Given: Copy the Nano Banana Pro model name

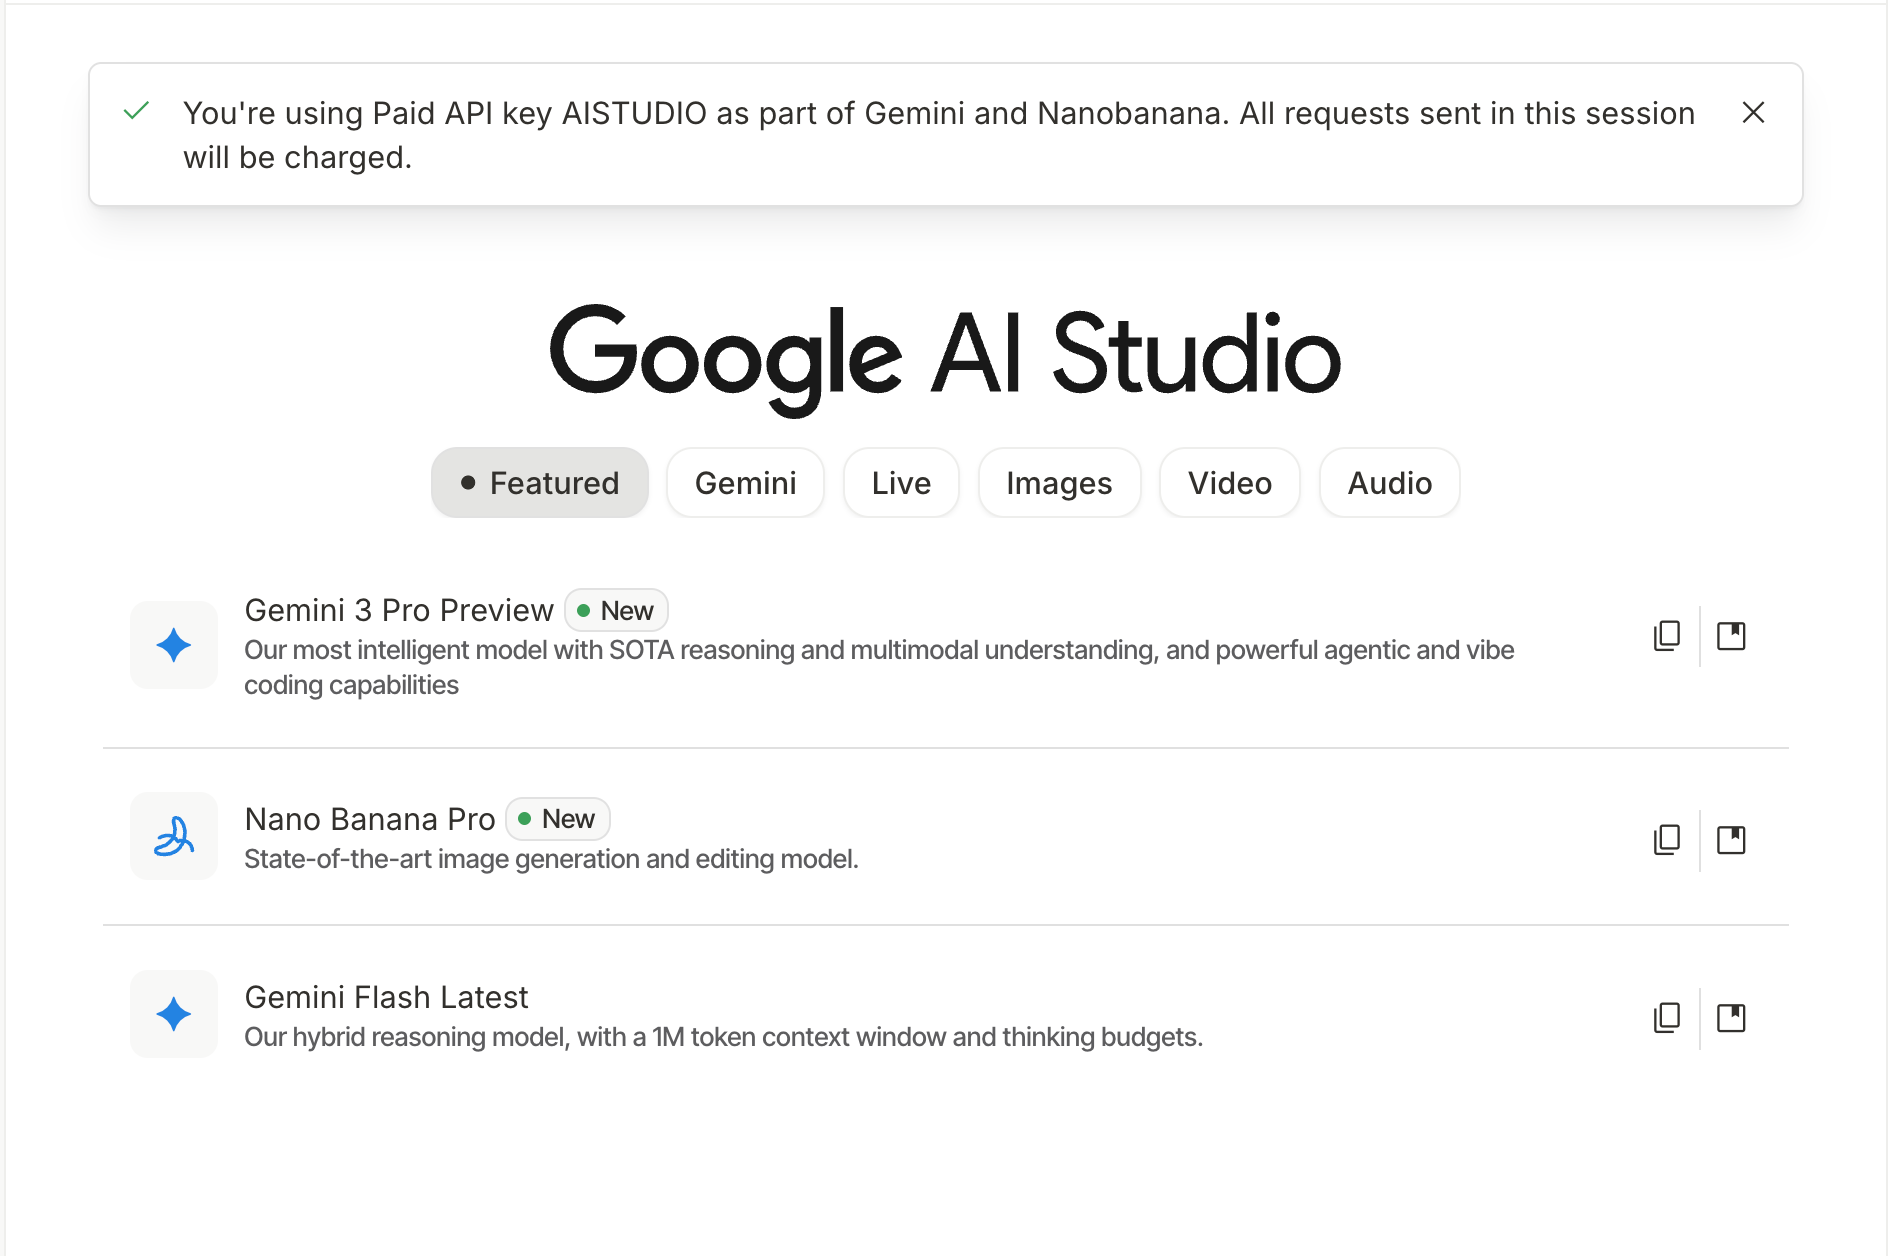Looking at the screenshot, I should pyautogui.click(x=1667, y=840).
